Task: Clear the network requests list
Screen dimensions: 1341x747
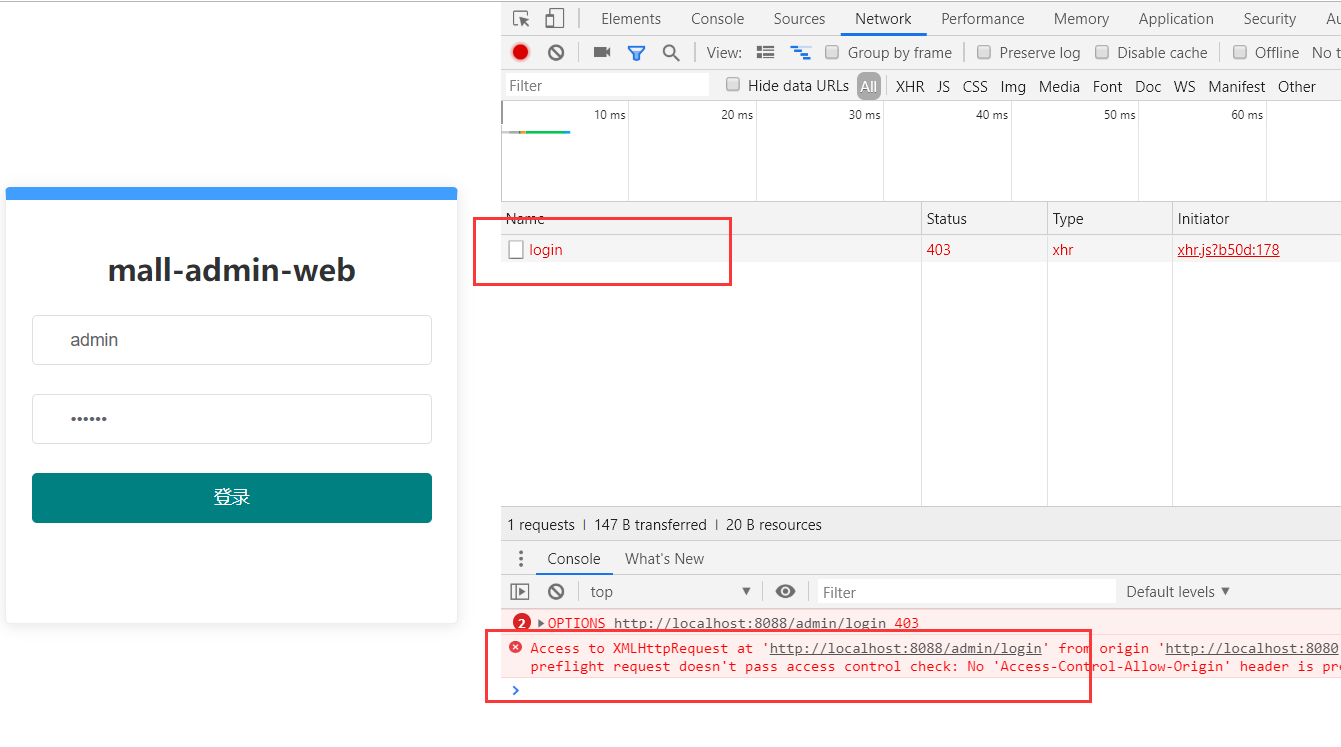Action: coord(555,52)
